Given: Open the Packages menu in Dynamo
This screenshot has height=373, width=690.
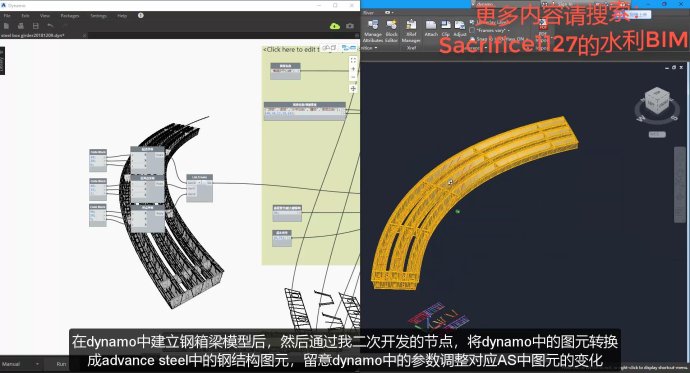Looking at the screenshot, I should [70, 15].
